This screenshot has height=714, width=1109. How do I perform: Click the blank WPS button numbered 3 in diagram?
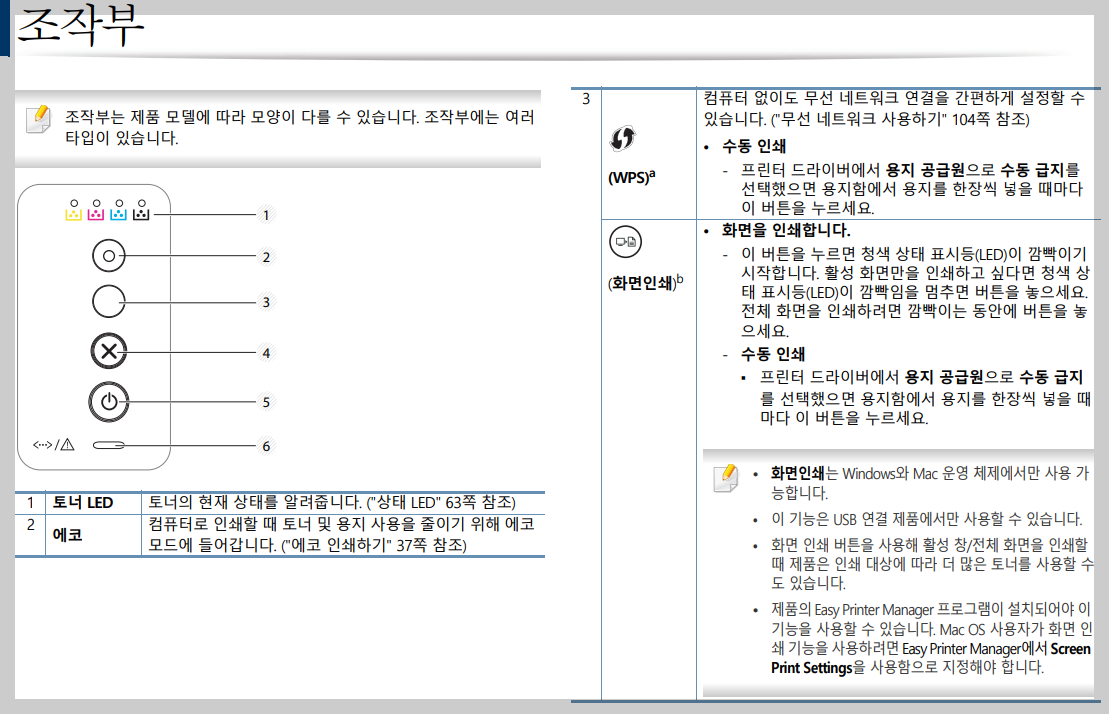point(108,302)
